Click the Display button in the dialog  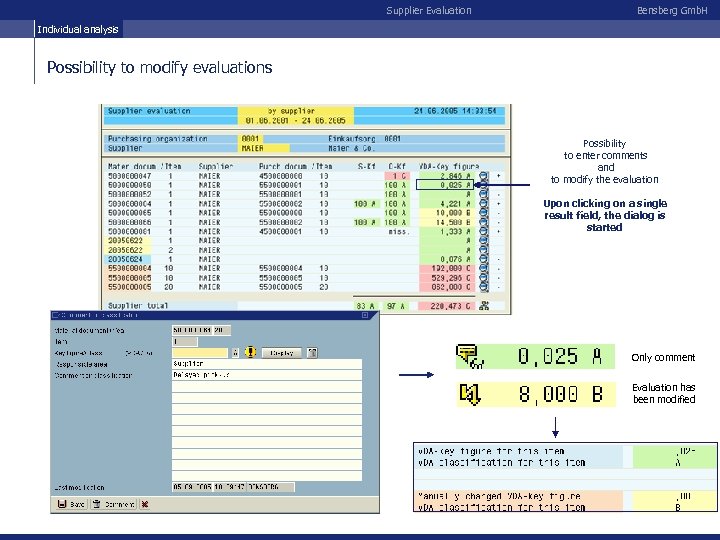coord(281,353)
